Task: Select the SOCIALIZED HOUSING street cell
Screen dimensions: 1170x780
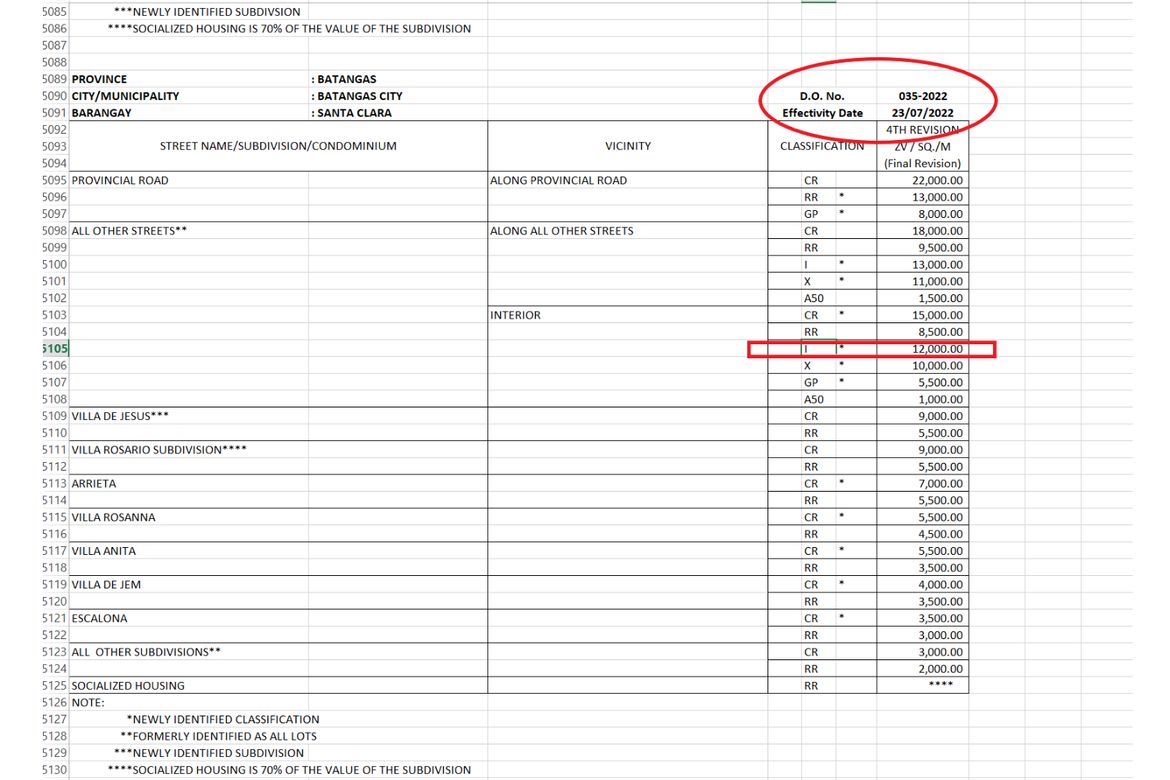Action: click(x=128, y=686)
